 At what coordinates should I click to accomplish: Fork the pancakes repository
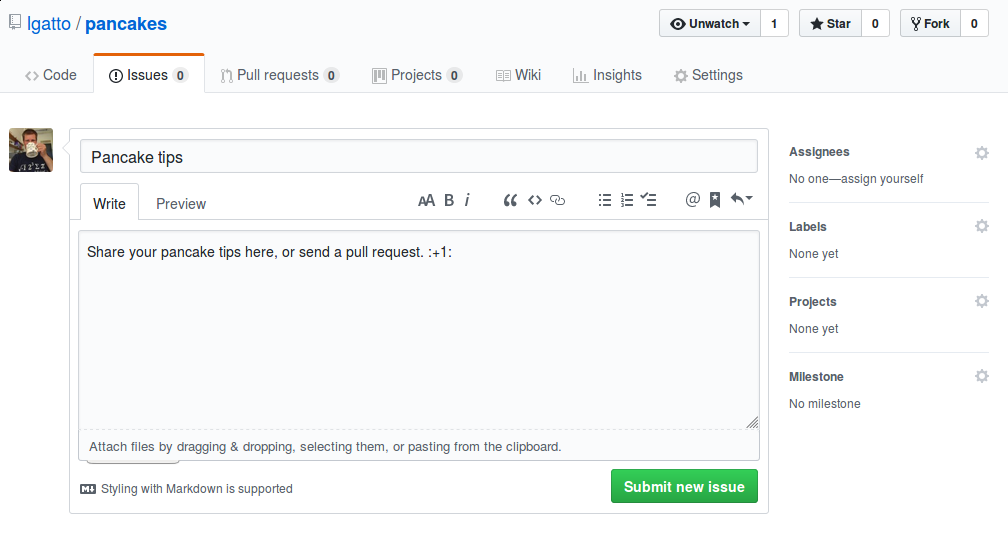(930, 24)
